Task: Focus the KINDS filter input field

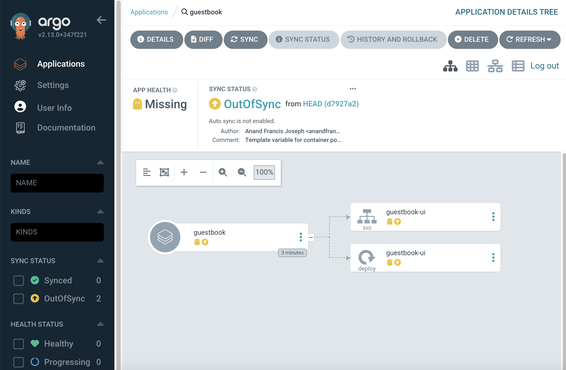Action: 57,232
